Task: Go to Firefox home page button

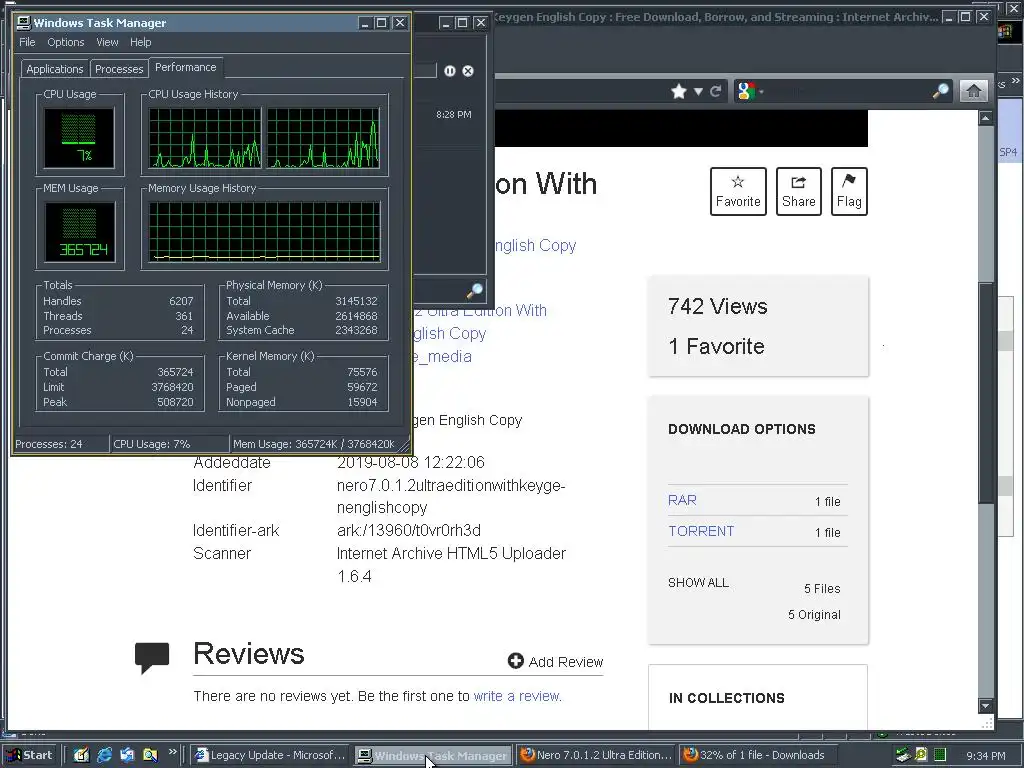Action: point(974,91)
